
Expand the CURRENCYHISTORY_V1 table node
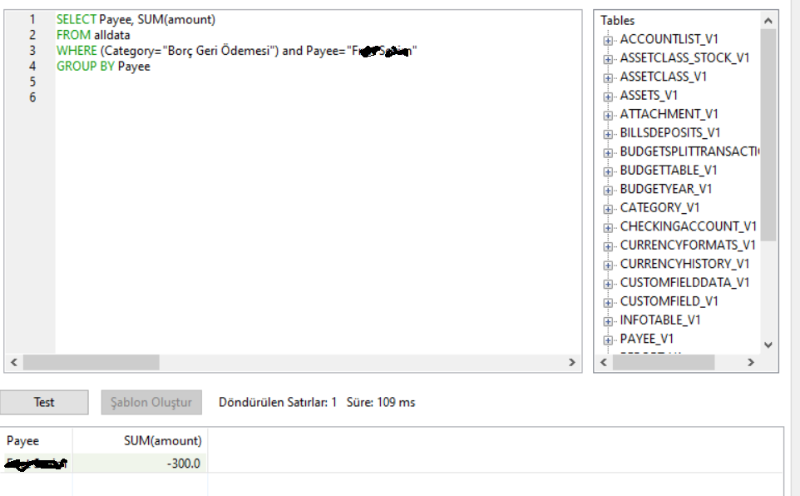(608, 265)
